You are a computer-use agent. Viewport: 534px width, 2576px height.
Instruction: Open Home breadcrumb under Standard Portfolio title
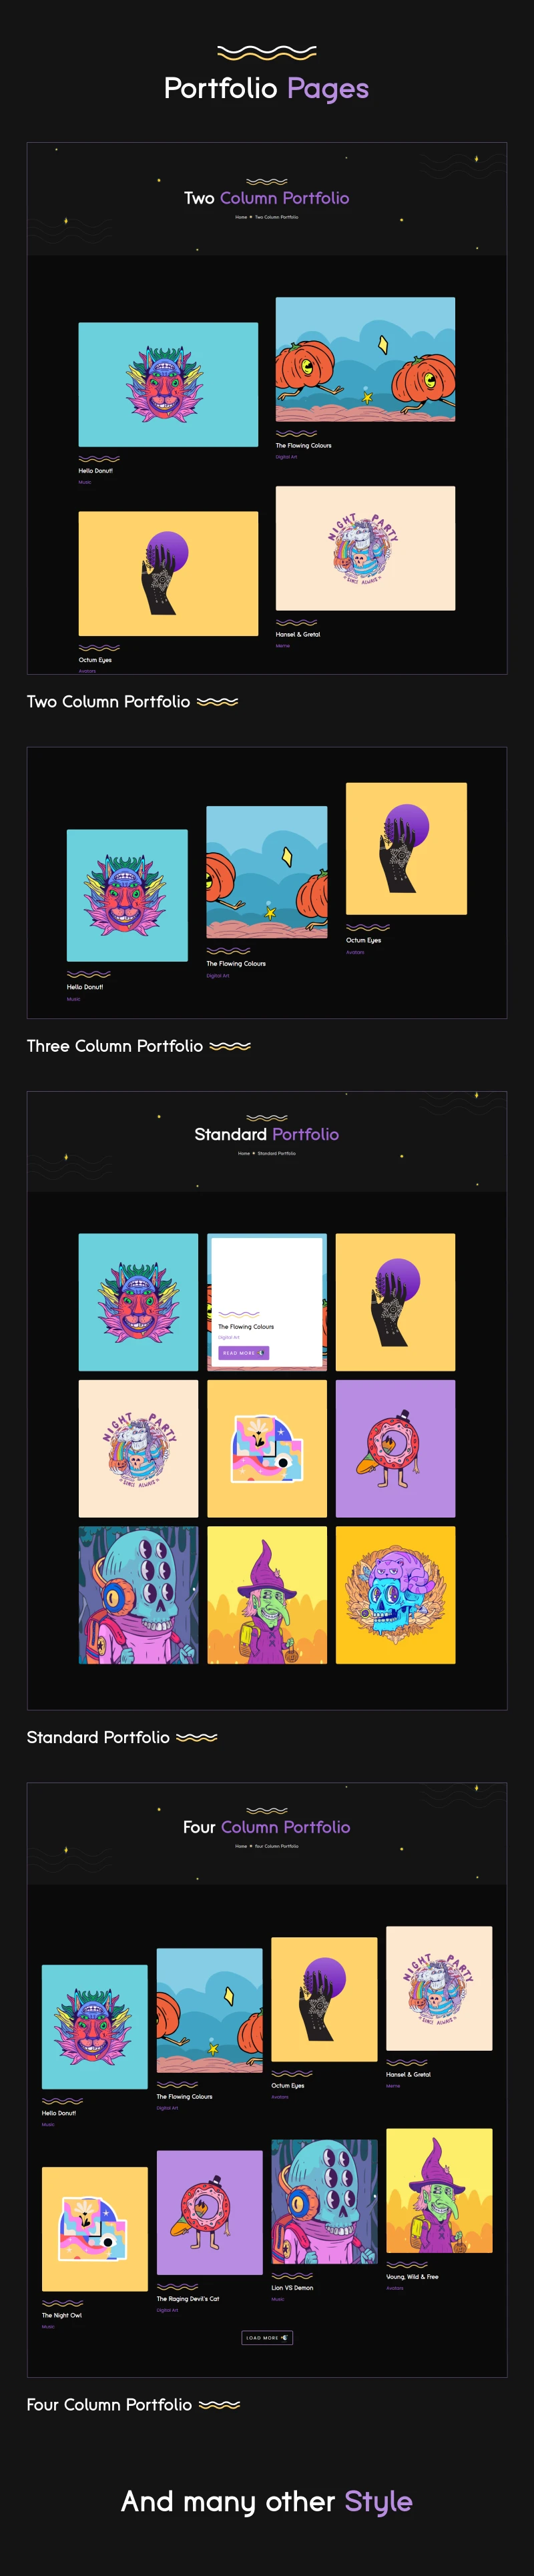coord(244,1153)
